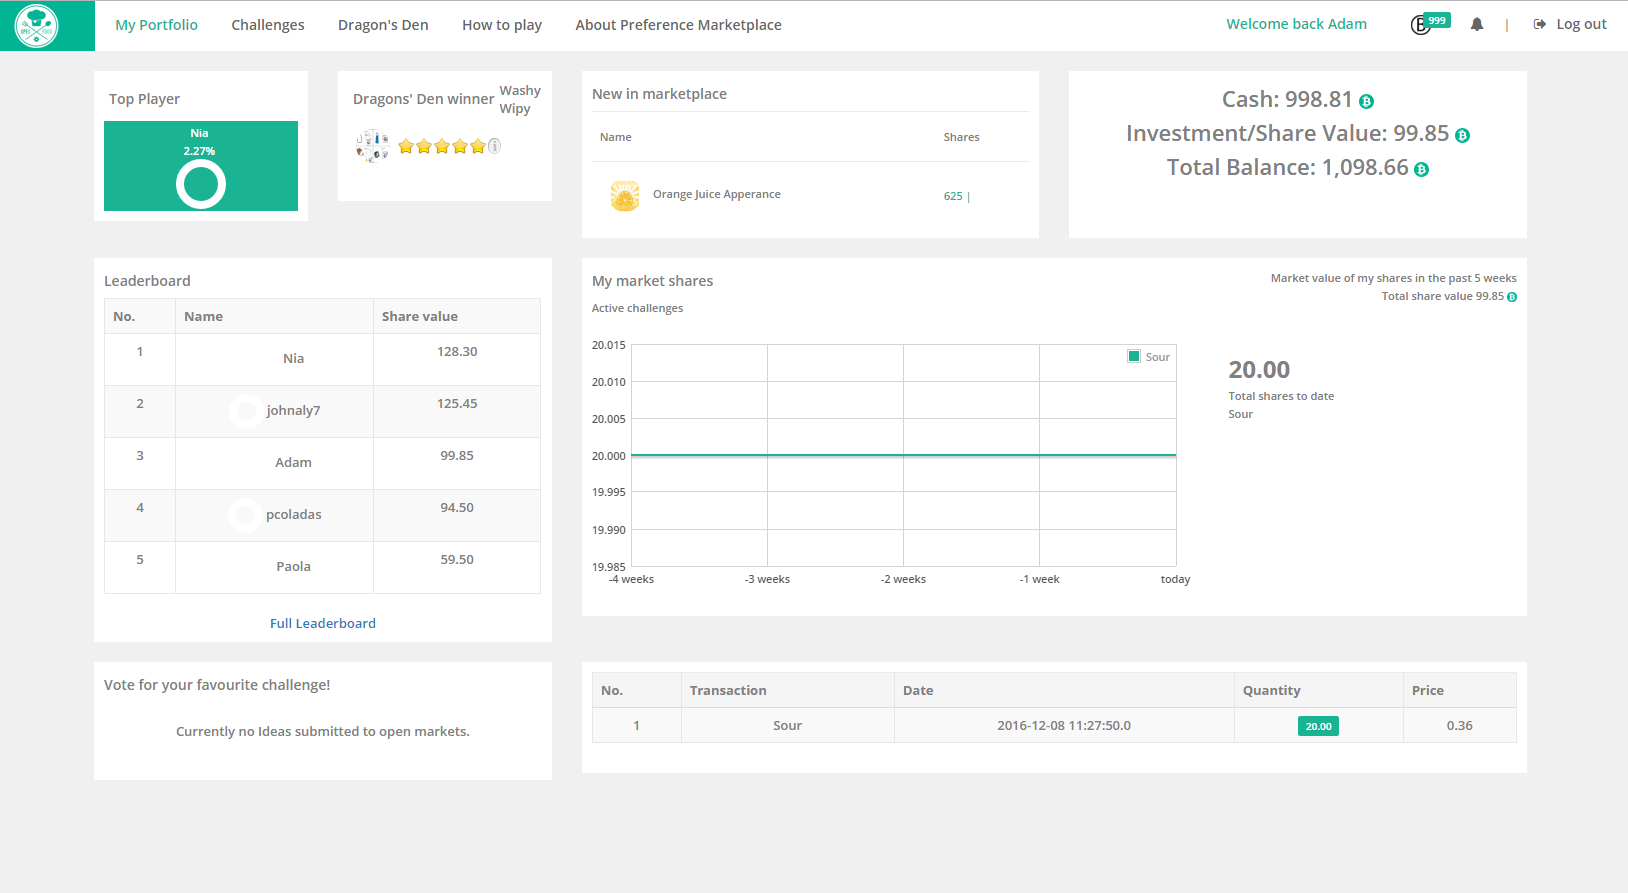This screenshot has width=1628, height=893.
Task: Click the Open Food chef-hat logo
Action: tap(37, 26)
